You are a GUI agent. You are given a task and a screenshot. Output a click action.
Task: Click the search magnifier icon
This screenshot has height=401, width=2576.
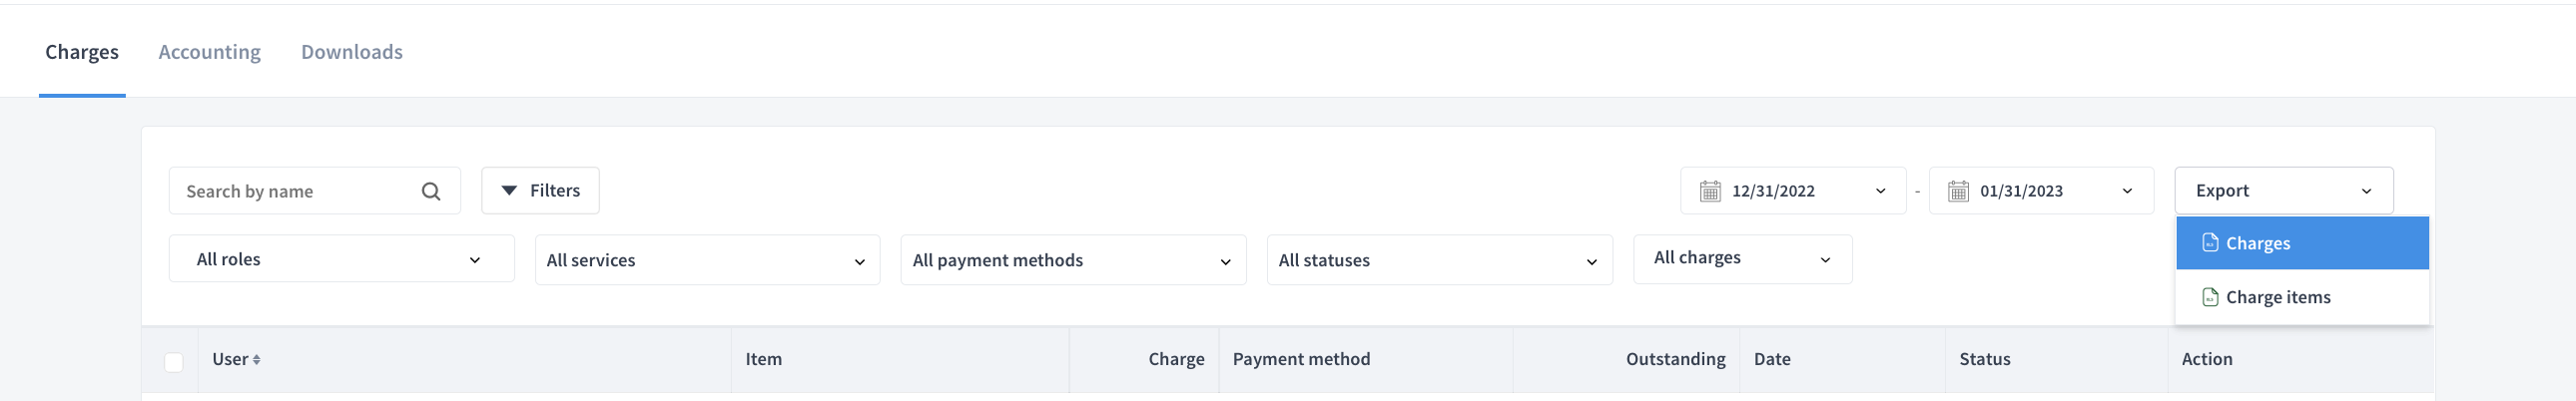coord(431,191)
